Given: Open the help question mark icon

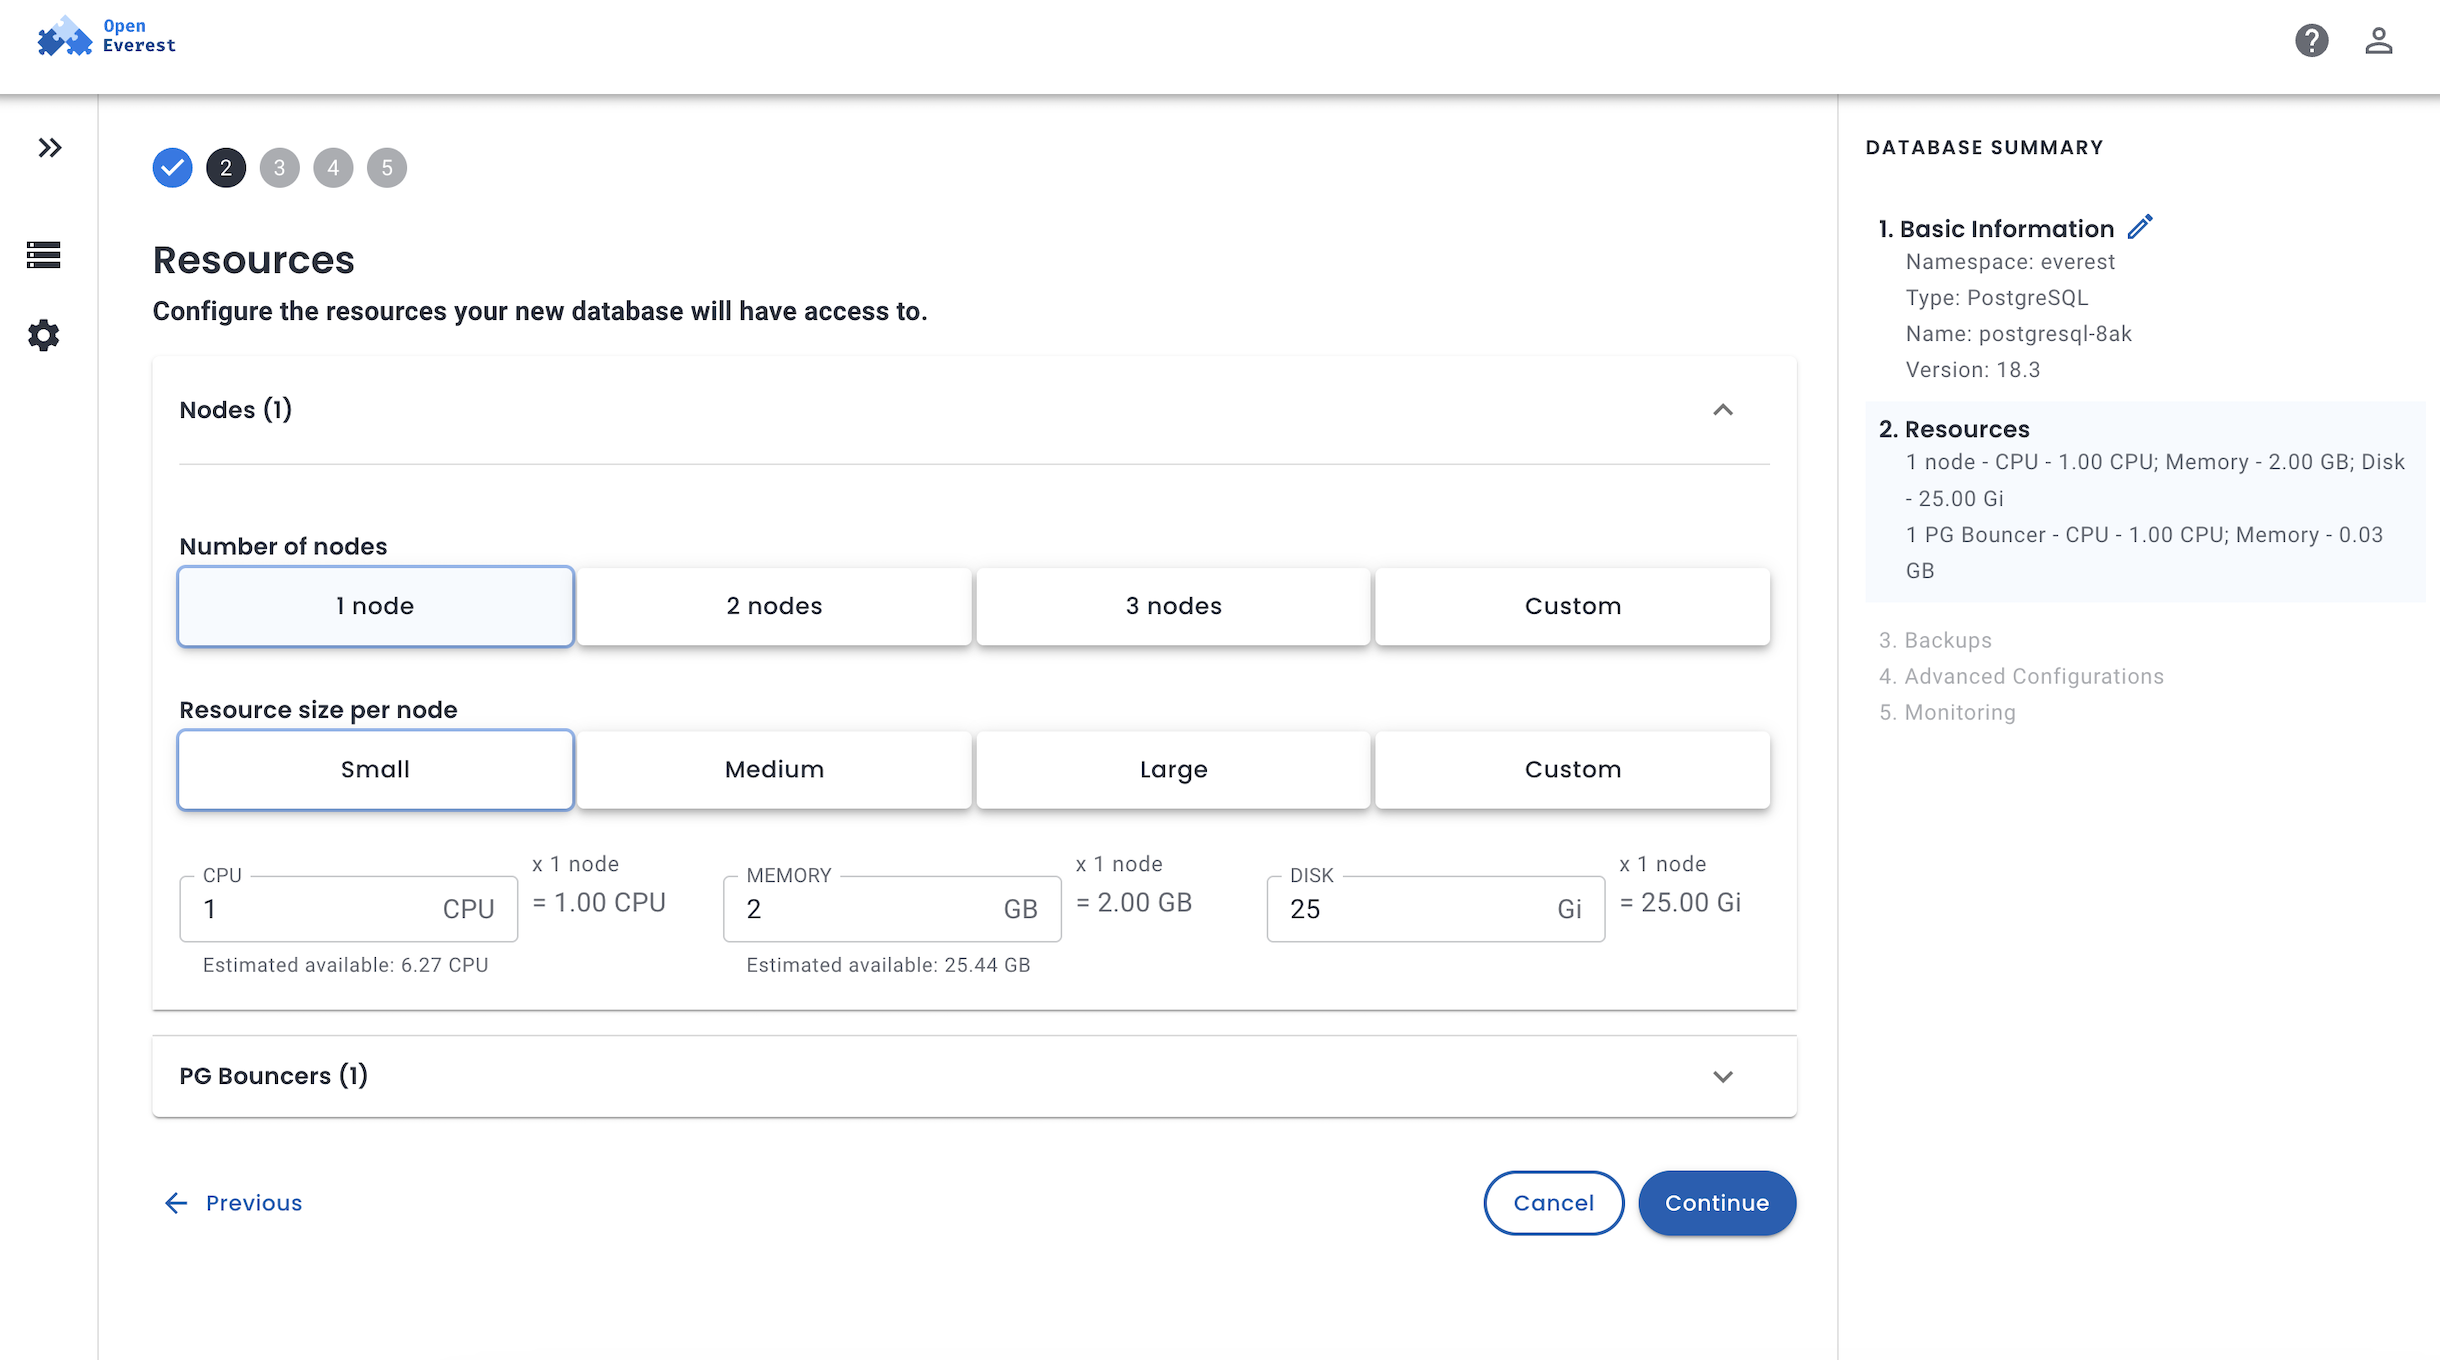Looking at the screenshot, I should pyautogui.click(x=2311, y=41).
